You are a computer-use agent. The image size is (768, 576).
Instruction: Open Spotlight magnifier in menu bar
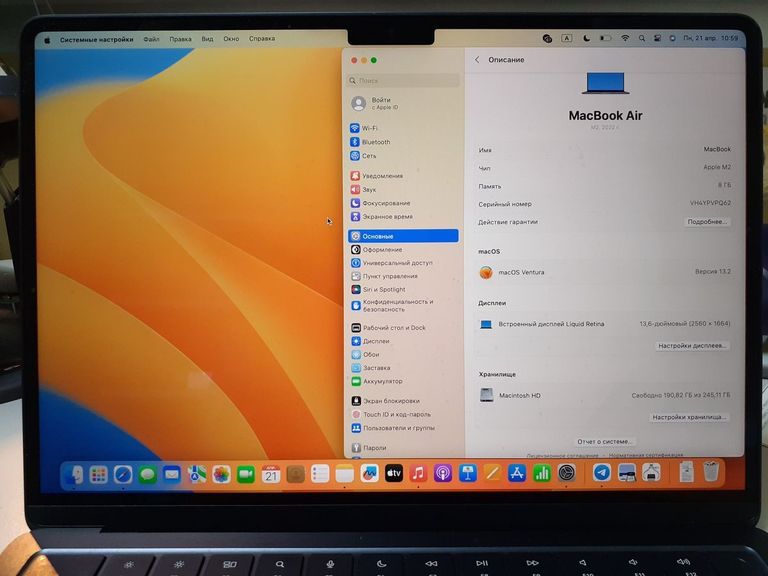(x=642, y=38)
